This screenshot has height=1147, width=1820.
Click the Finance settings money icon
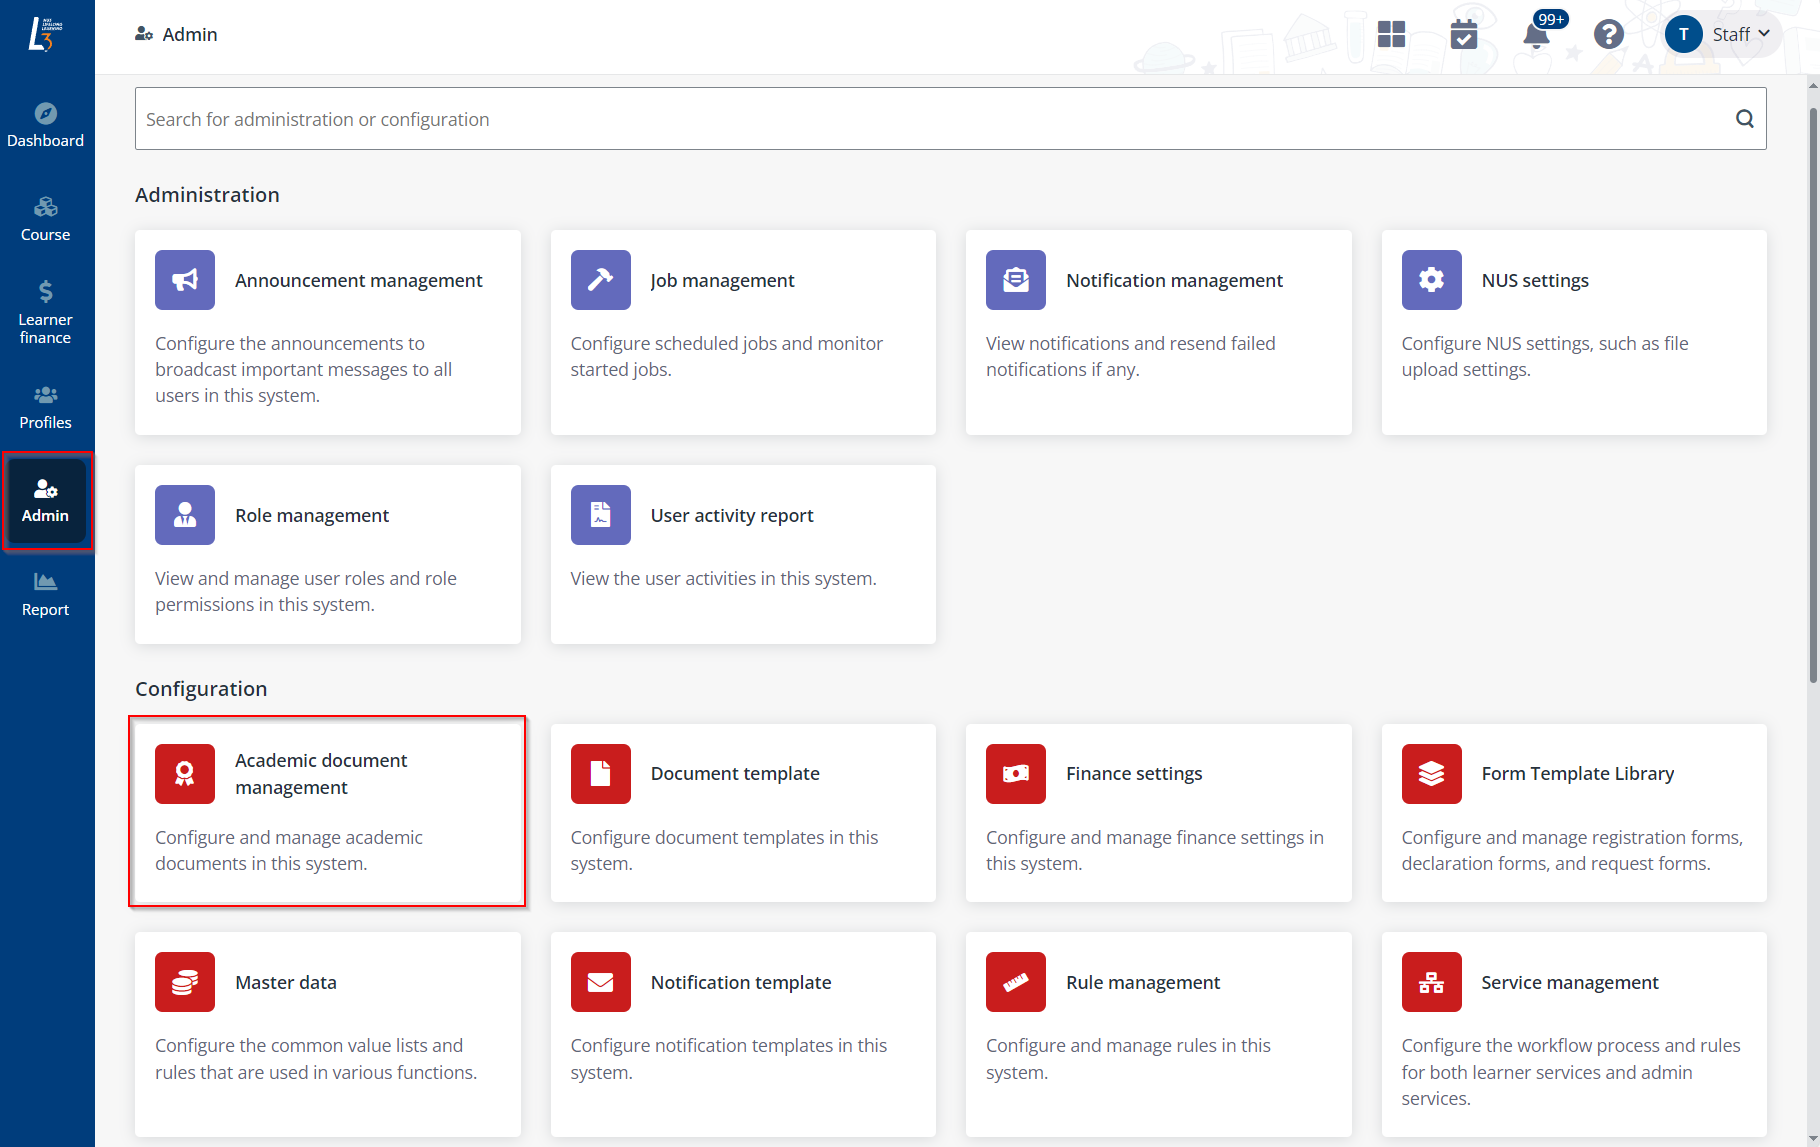click(1015, 774)
